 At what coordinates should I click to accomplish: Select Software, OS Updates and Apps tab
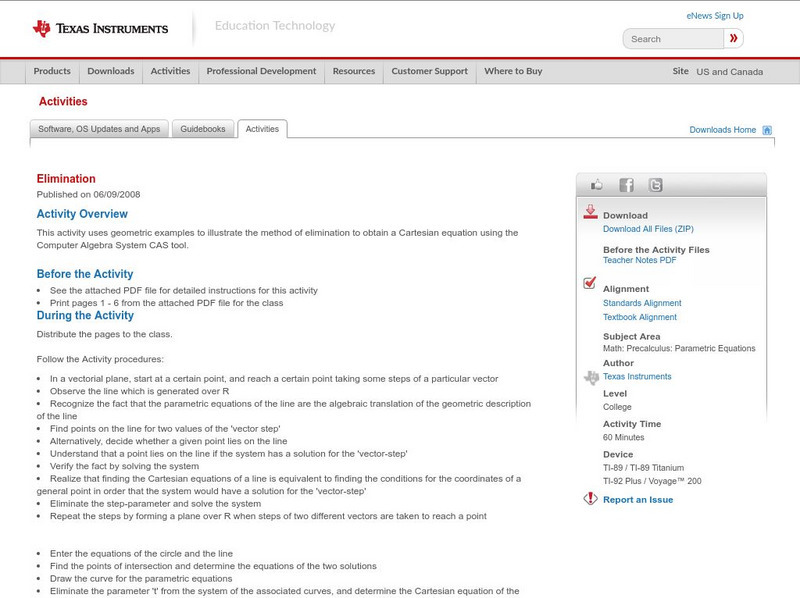pyautogui.click(x=99, y=129)
